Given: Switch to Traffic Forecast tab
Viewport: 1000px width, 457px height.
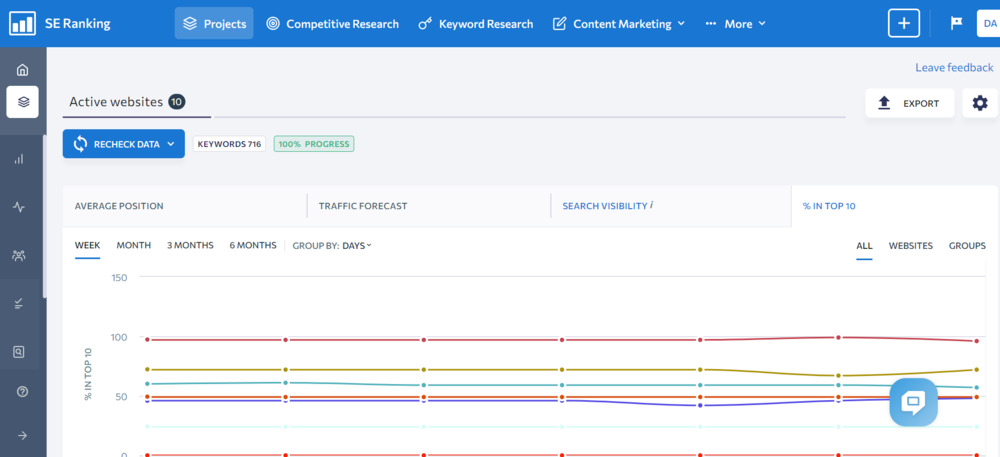Looking at the screenshot, I should click(363, 206).
